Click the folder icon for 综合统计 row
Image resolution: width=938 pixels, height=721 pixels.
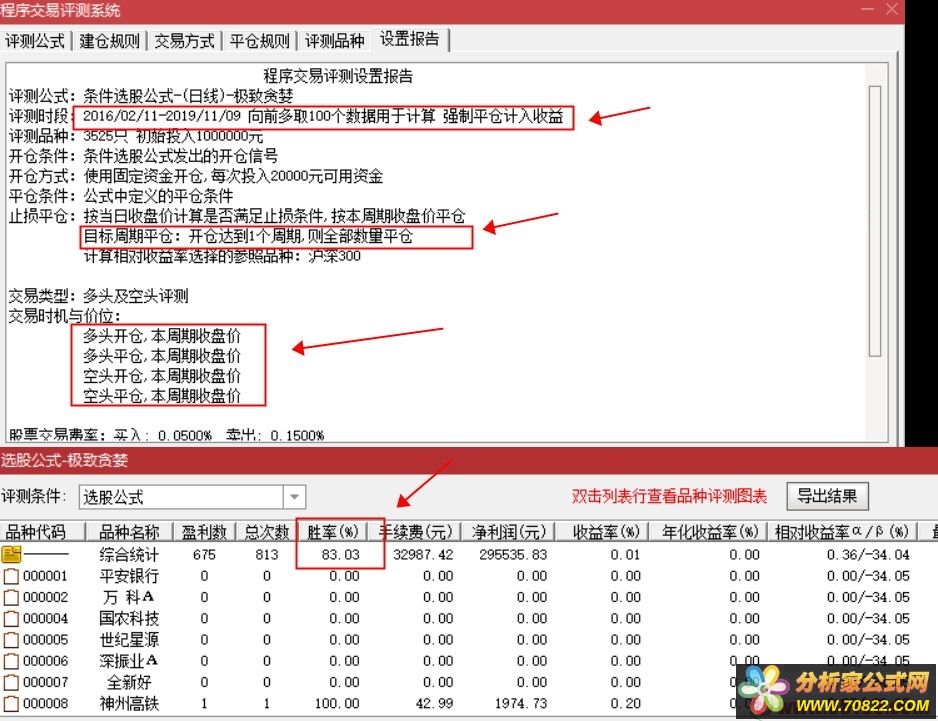(11, 555)
